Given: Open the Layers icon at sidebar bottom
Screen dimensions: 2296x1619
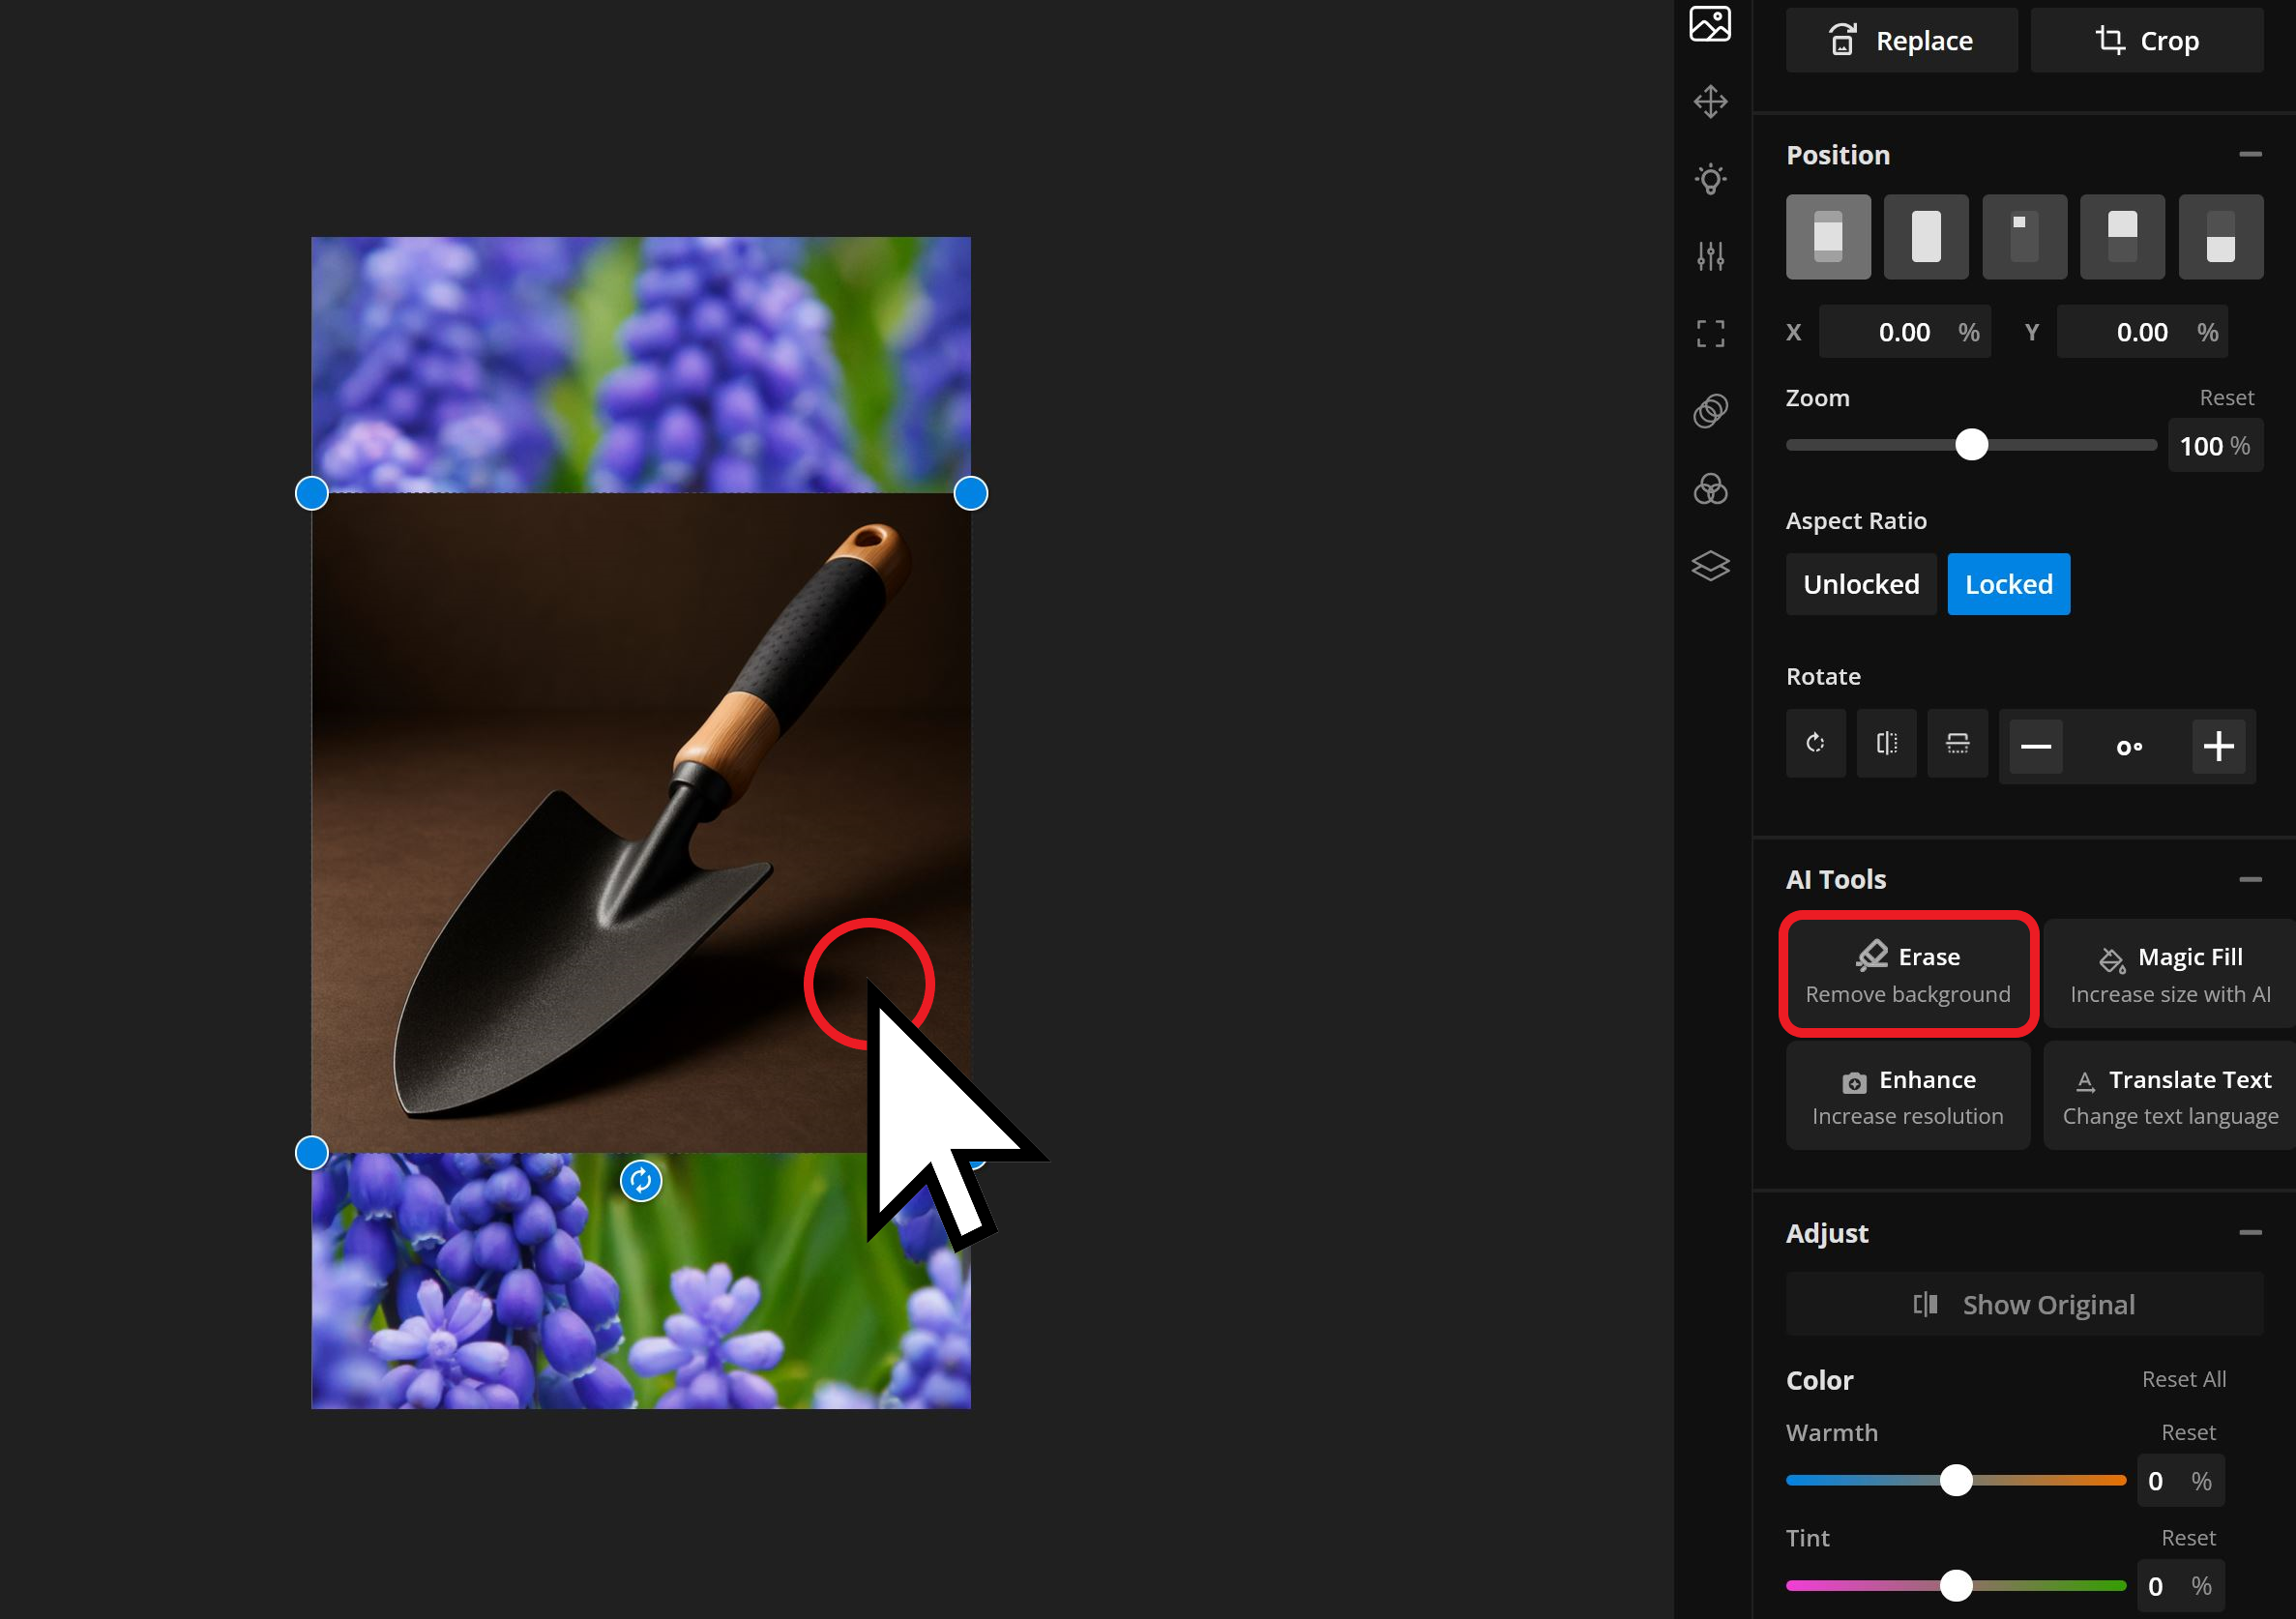Looking at the screenshot, I should coord(1710,566).
